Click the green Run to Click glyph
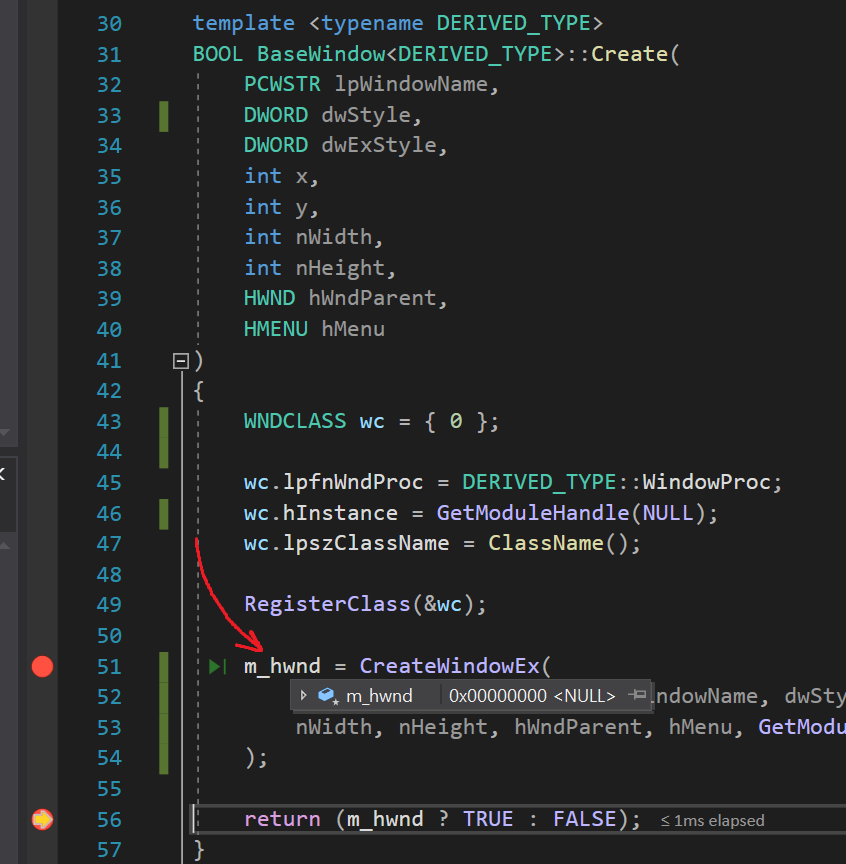The height and width of the screenshot is (864, 846). pos(218,667)
